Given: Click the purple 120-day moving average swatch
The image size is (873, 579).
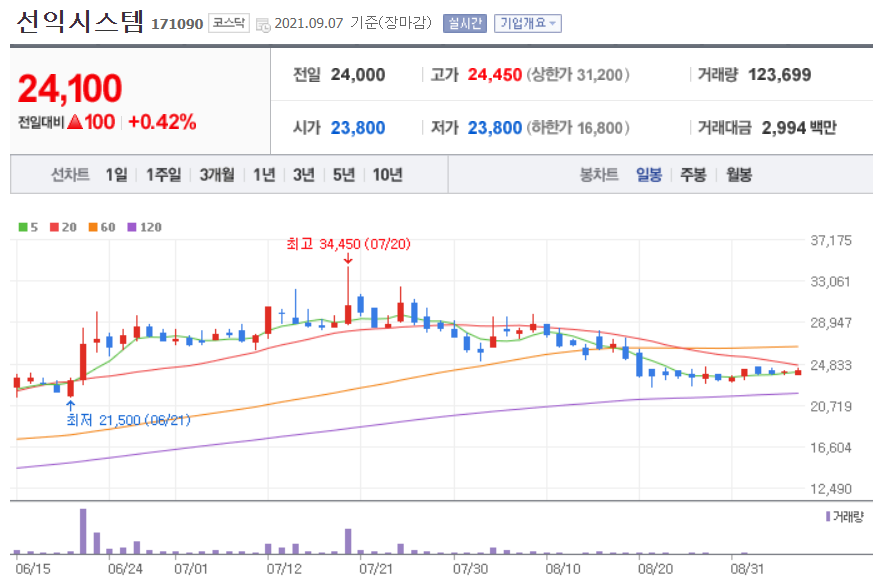Looking at the screenshot, I should point(132,227).
